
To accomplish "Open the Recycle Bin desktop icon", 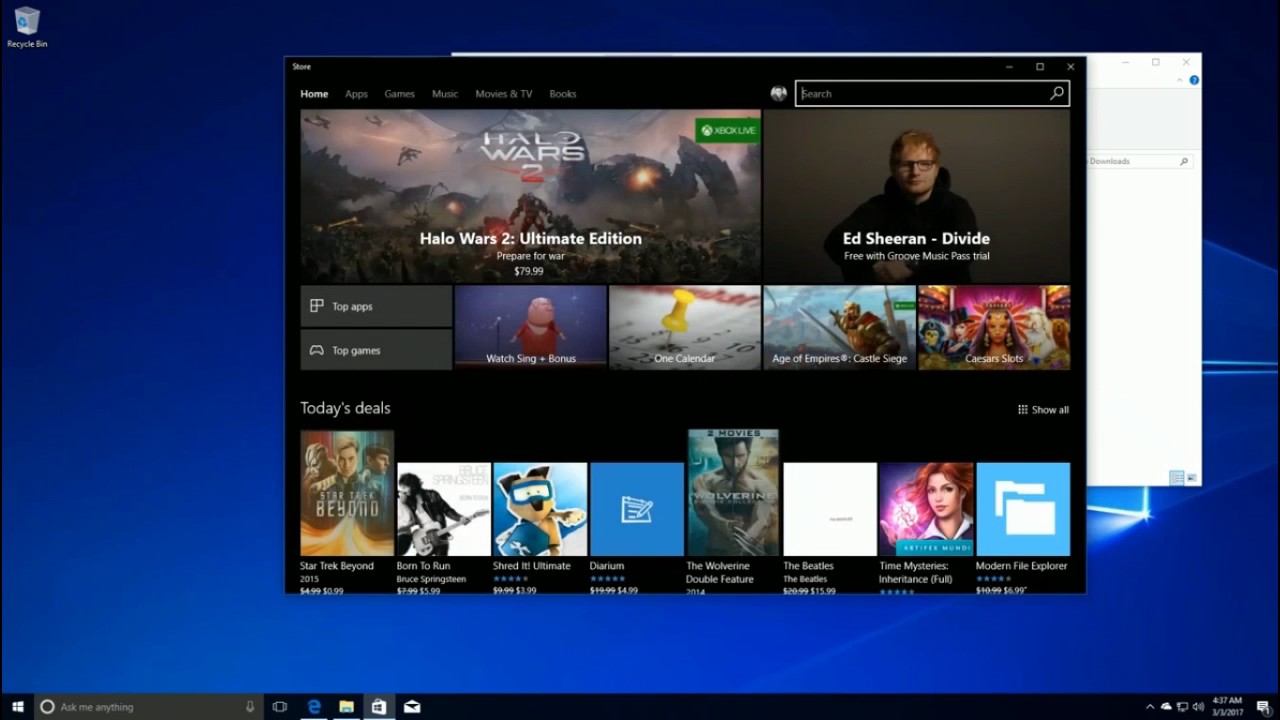I will (27, 27).
